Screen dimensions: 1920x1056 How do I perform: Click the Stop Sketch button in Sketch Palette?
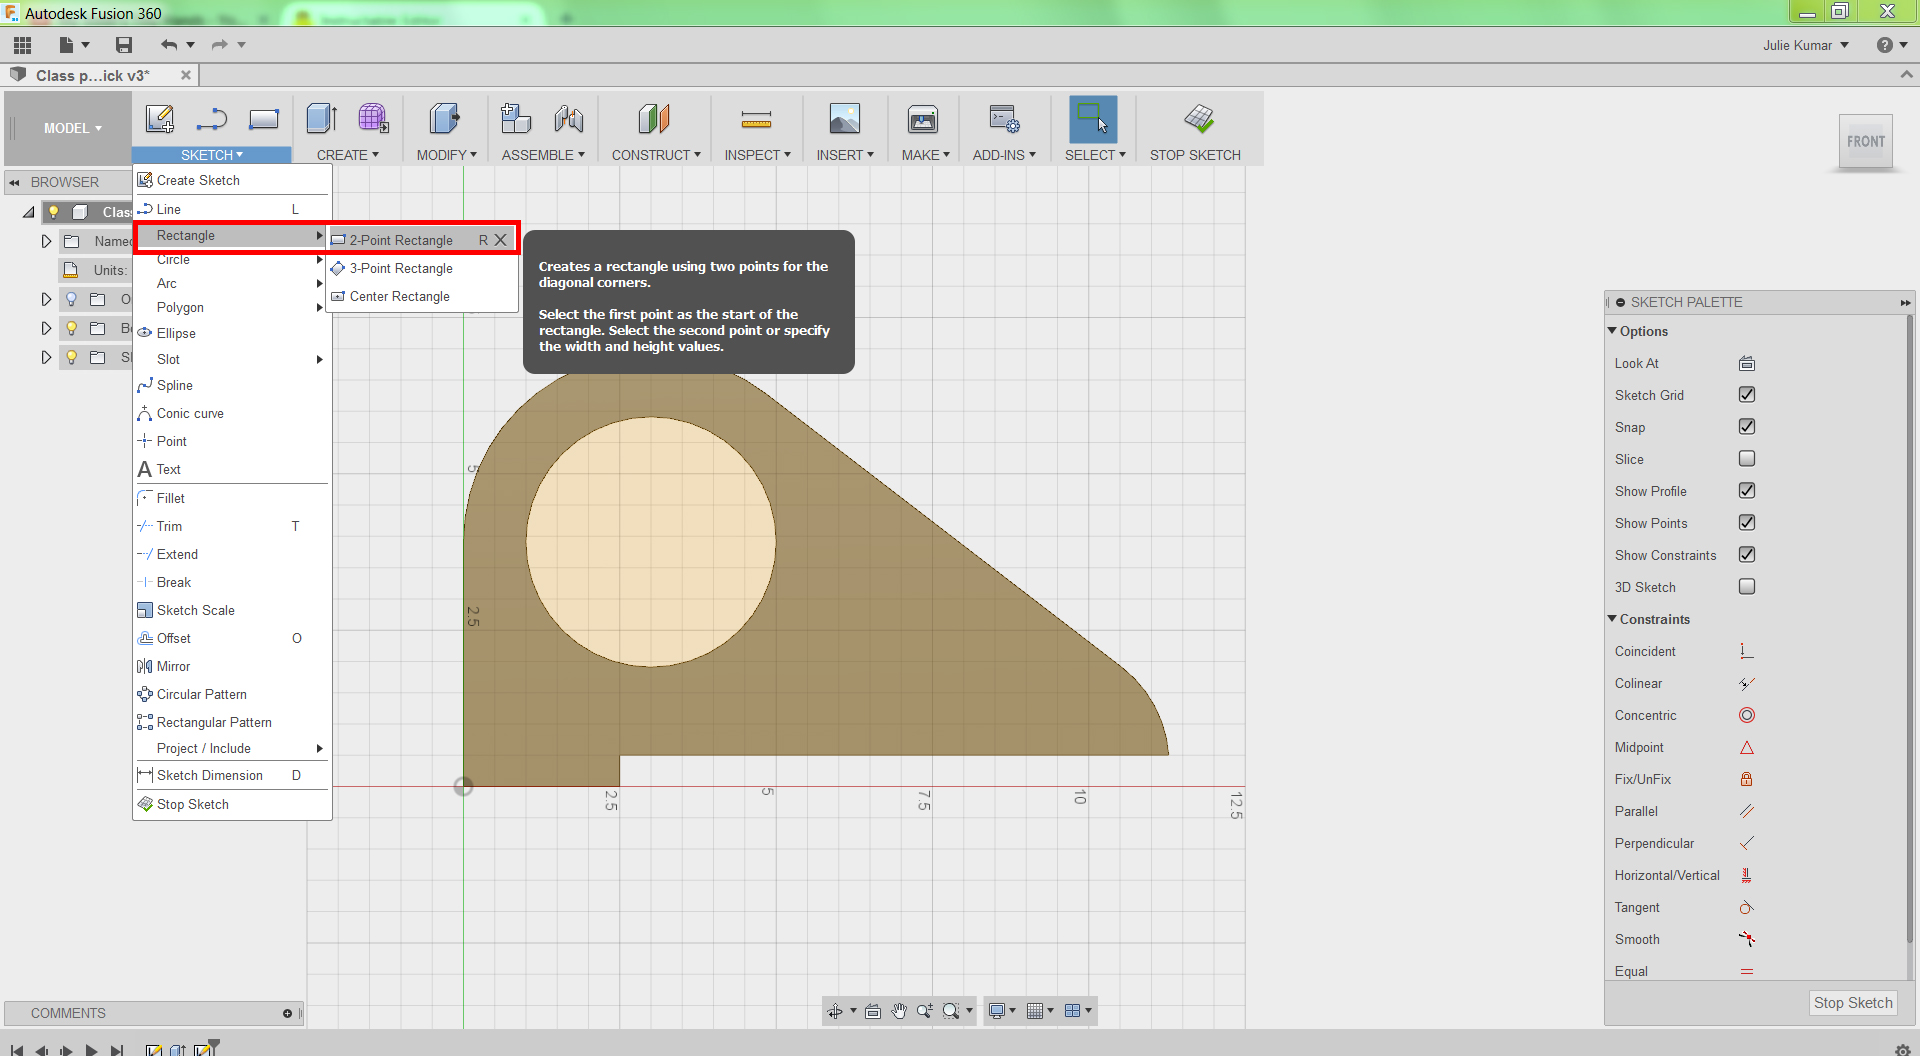(1853, 1003)
